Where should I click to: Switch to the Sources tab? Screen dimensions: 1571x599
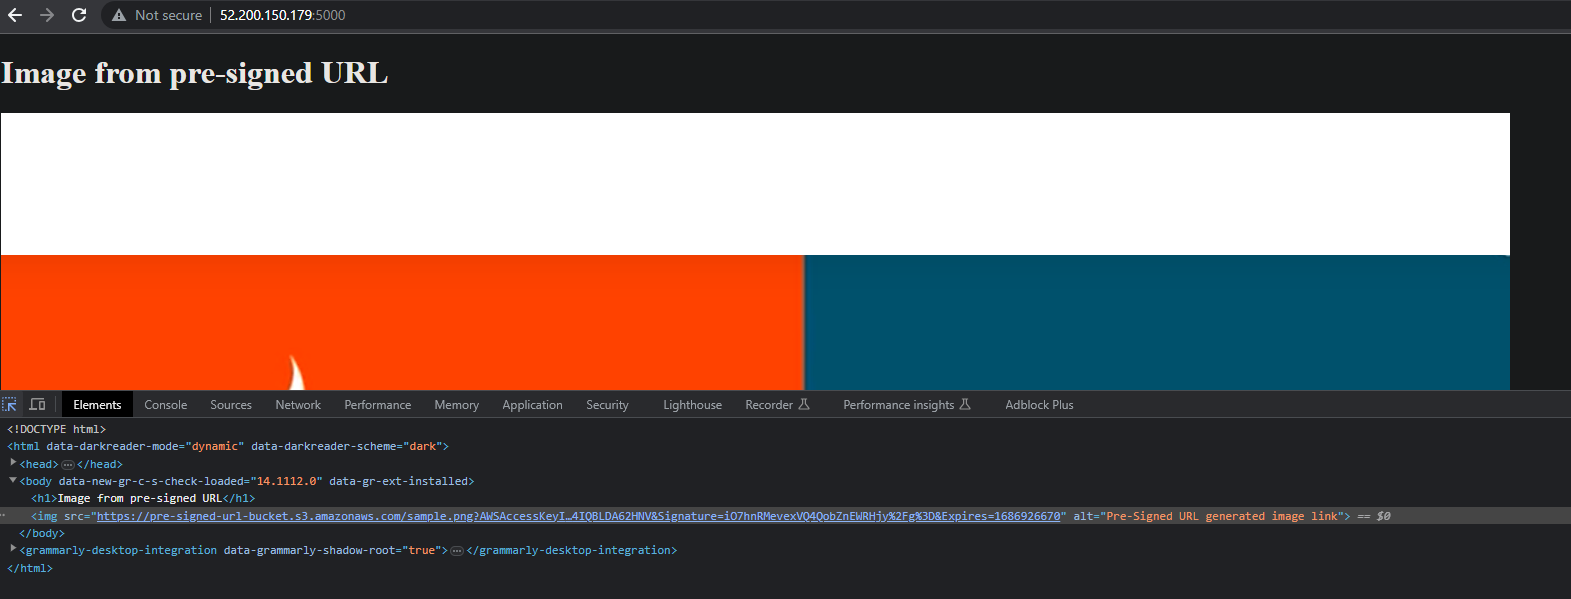coord(231,405)
